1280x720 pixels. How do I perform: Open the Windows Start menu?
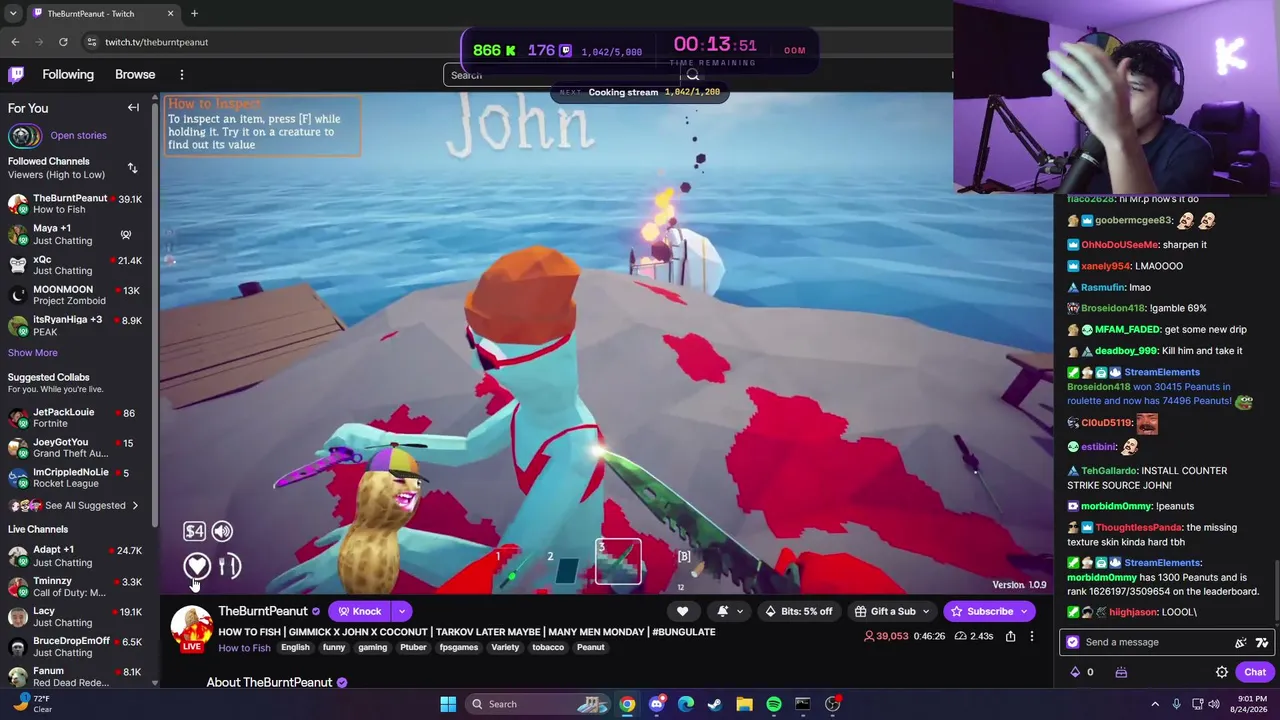448,704
